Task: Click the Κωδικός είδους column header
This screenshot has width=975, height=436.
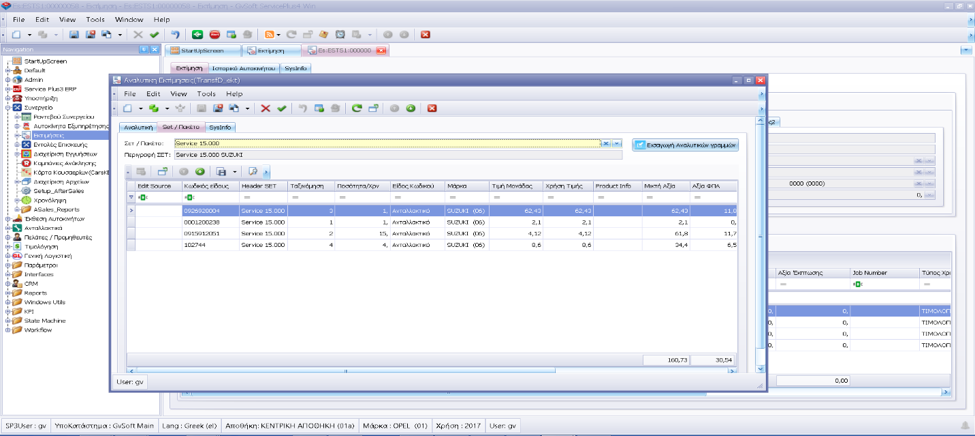Action: point(207,185)
